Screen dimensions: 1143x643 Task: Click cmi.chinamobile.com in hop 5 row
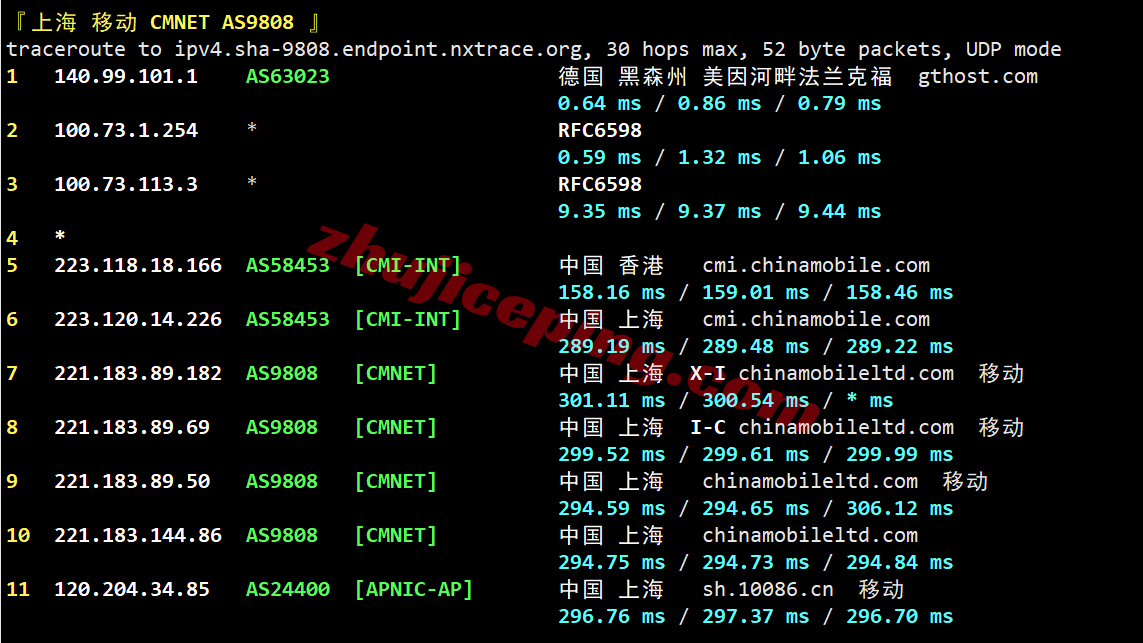coord(816,265)
